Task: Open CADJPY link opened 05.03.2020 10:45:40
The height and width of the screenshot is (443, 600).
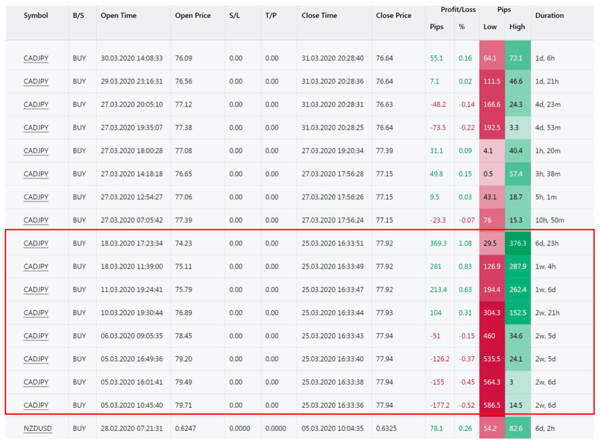Action: [36, 405]
